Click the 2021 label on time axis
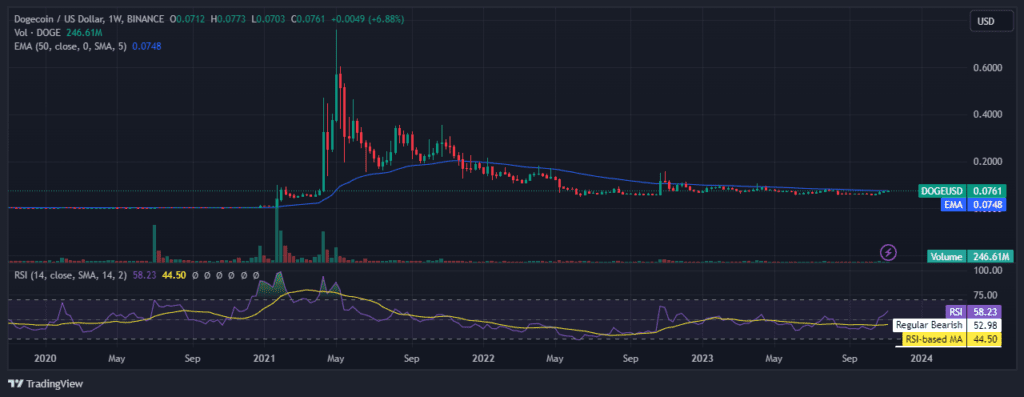Viewport: 1024px width, 397px height. tap(264, 358)
